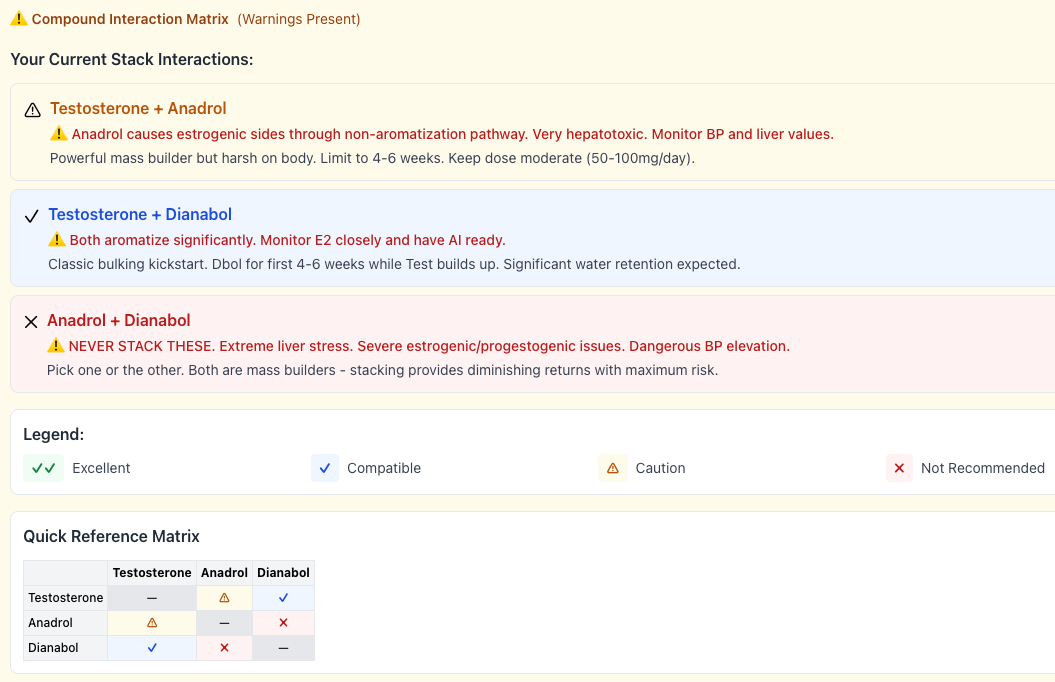Click the Quick Reference Matrix section title
Image resolution: width=1055 pixels, height=682 pixels.
111,536
